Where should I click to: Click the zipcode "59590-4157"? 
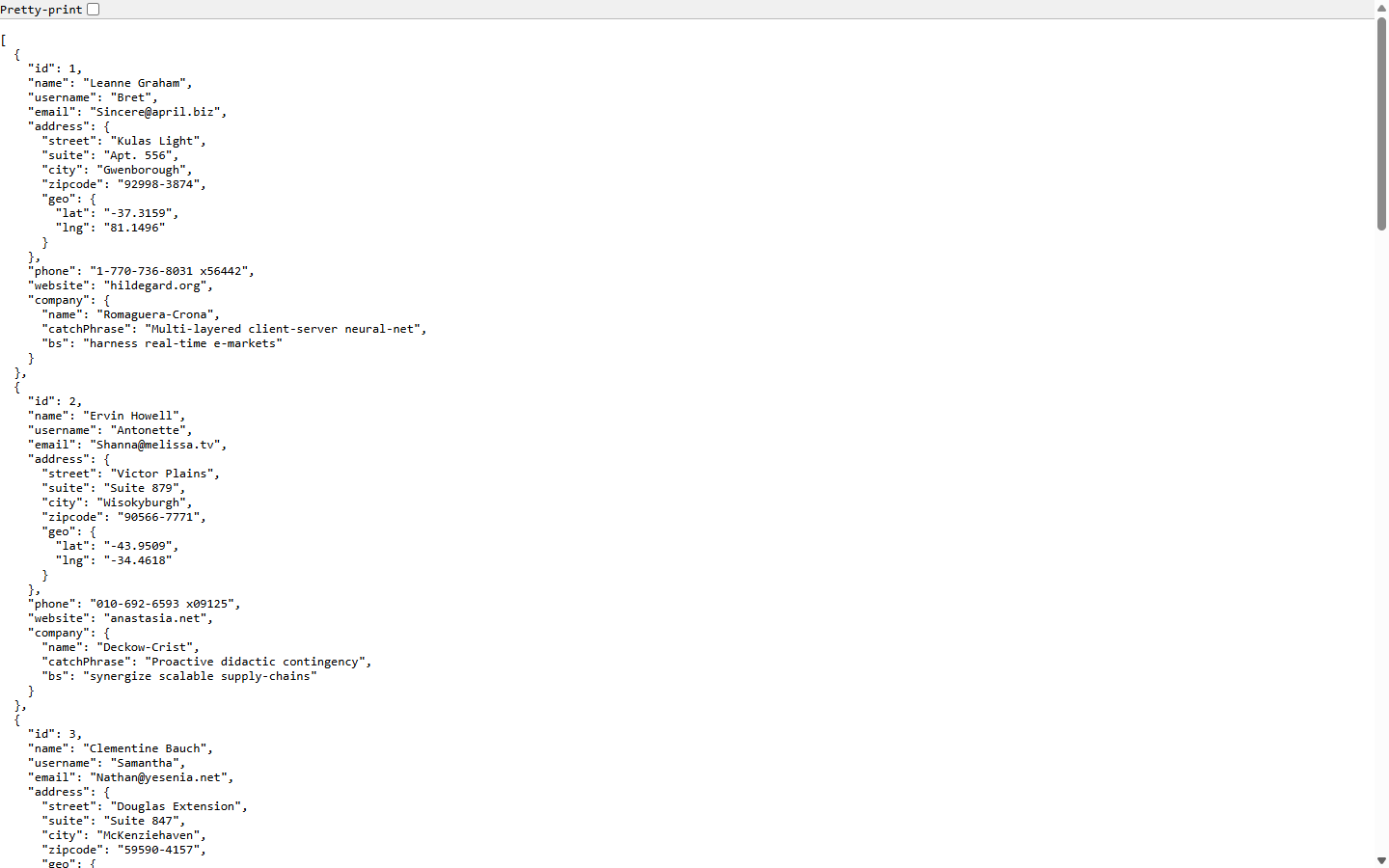[160, 850]
